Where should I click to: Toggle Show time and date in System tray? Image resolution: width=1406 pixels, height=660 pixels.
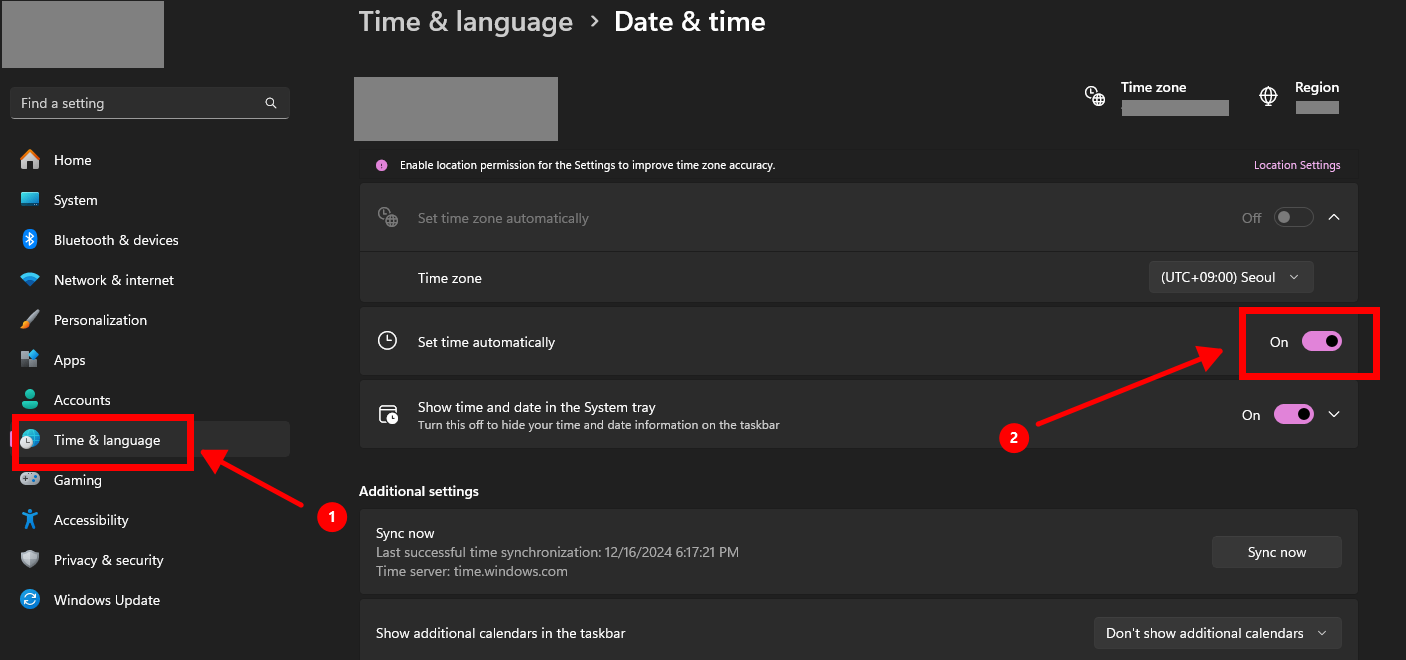(1293, 415)
